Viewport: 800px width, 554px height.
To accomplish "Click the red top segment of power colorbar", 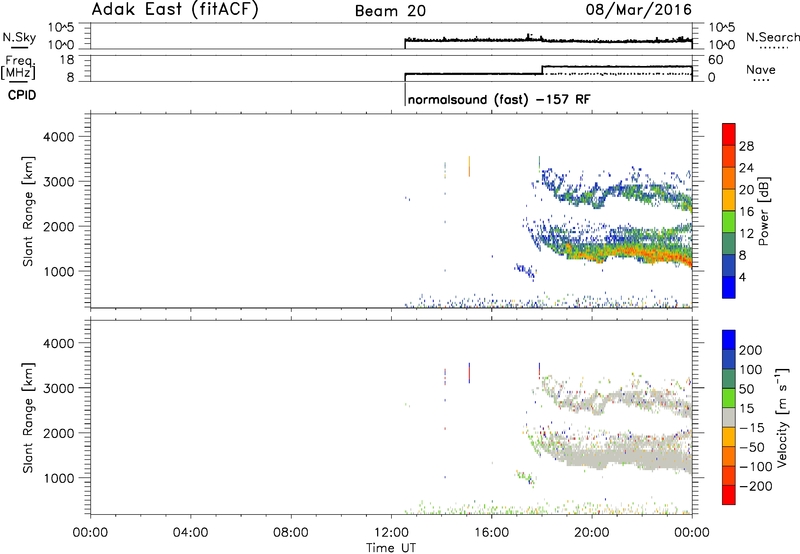I will click(x=729, y=134).
